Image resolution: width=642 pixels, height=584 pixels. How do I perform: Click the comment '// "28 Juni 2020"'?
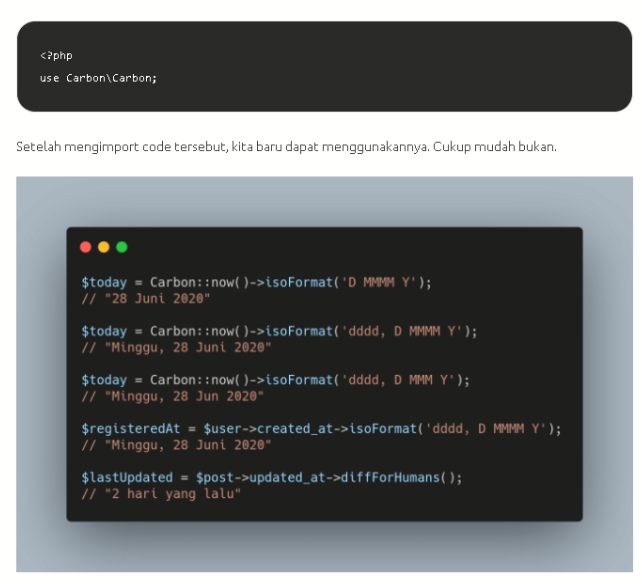click(146, 299)
